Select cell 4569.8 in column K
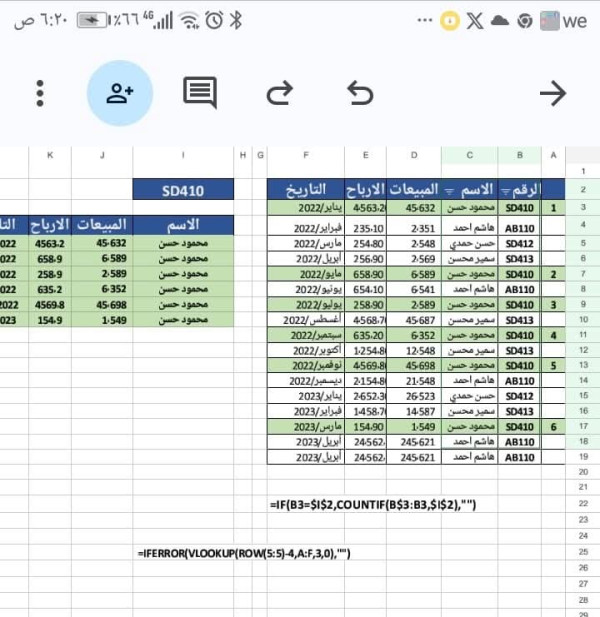Image resolution: width=600 pixels, height=617 pixels. pos(50,305)
